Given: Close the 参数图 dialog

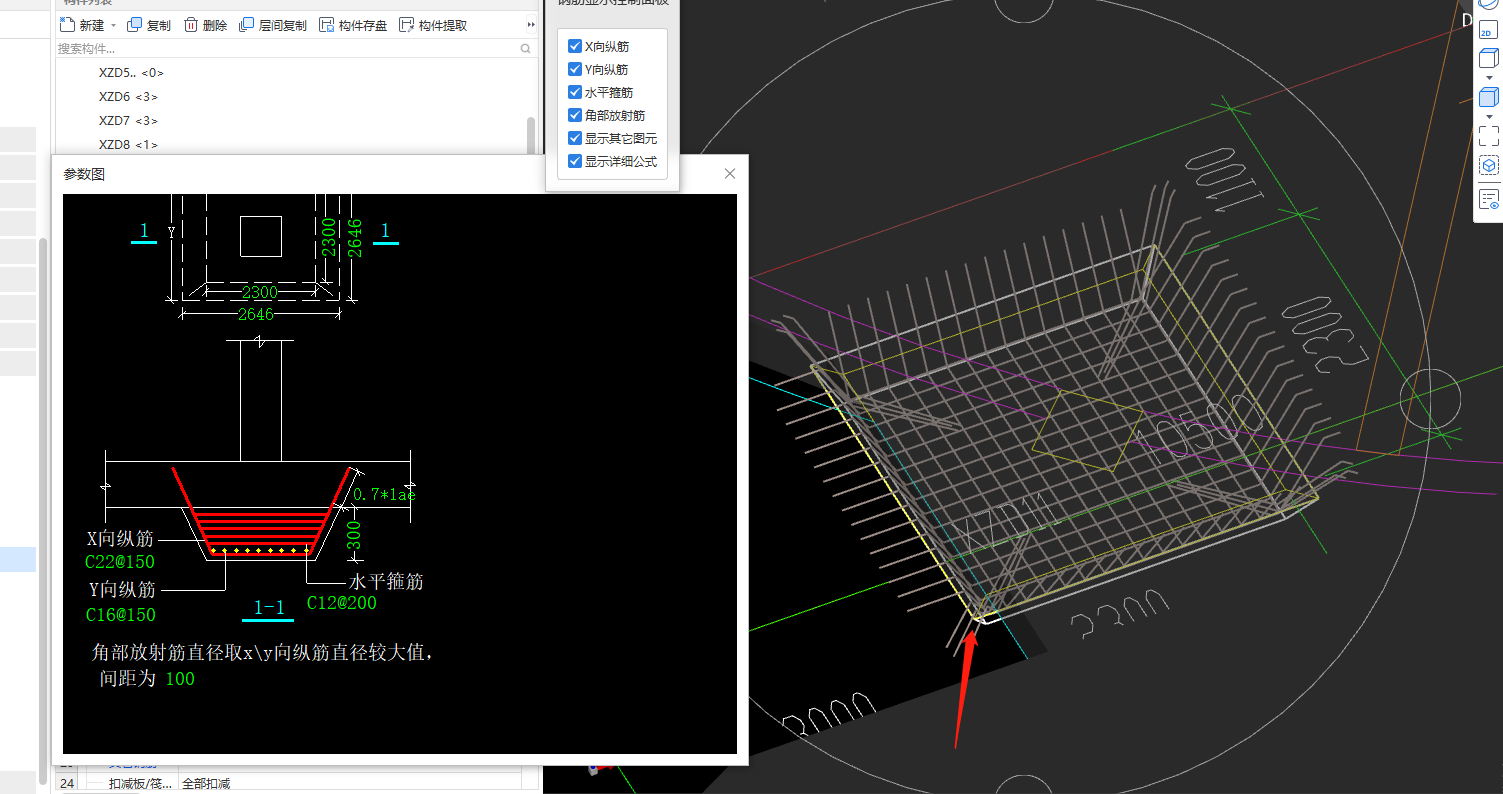Looking at the screenshot, I should pos(730,174).
